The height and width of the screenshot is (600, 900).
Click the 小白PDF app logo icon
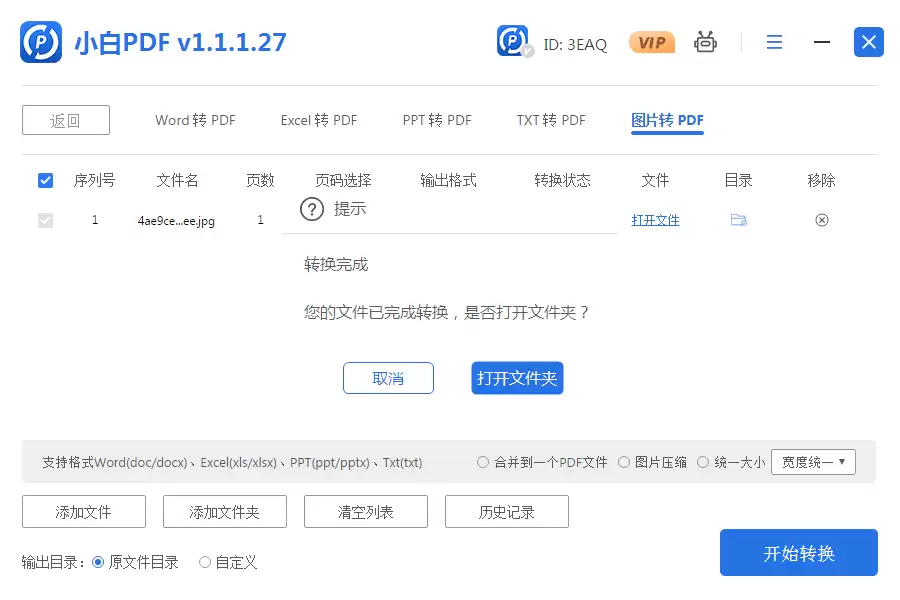click(x=41, y=42)
